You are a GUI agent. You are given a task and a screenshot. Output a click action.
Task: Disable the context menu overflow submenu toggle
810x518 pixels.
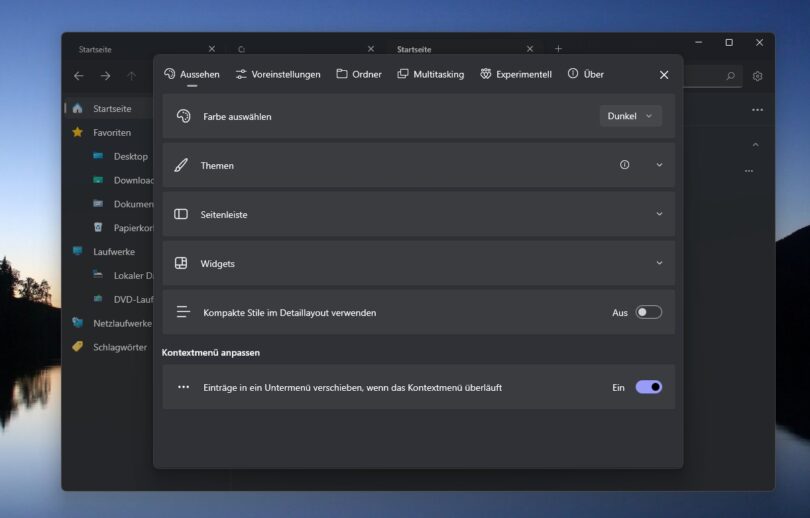[x=648, y=387]
